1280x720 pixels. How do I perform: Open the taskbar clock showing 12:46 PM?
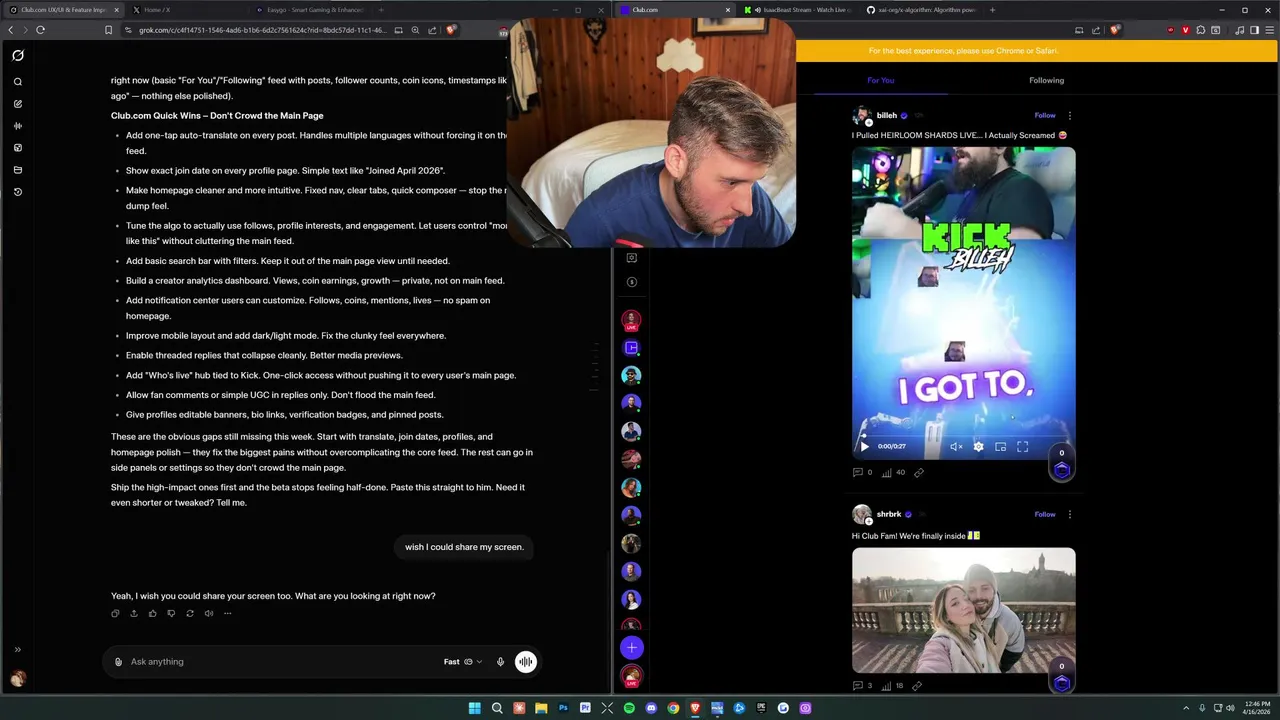(1258, 708)
